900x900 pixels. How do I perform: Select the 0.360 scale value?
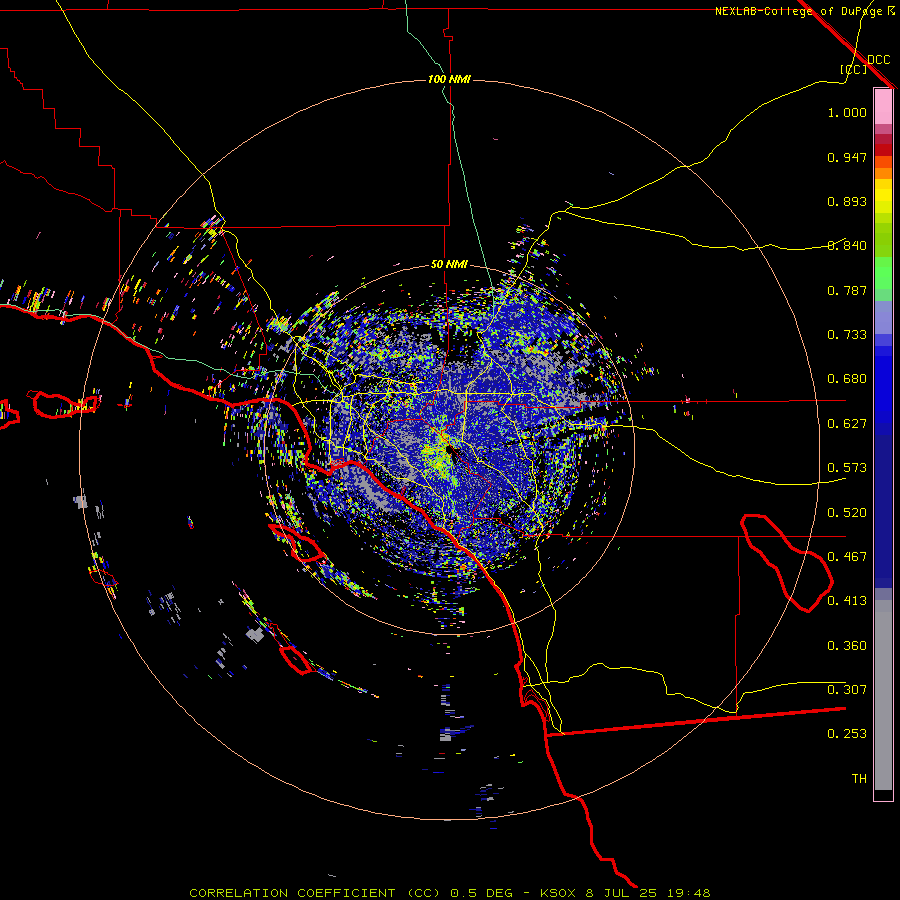847,646
